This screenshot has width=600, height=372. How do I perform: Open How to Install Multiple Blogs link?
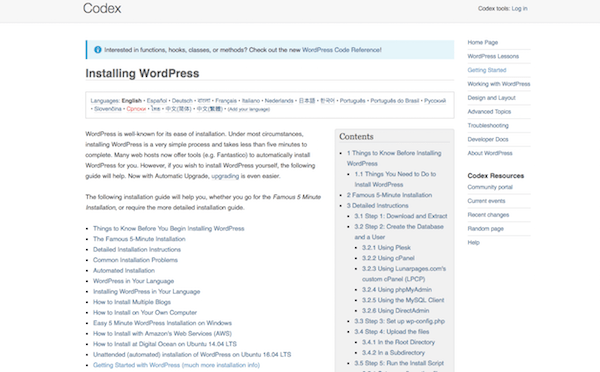(x=132, y=302)
